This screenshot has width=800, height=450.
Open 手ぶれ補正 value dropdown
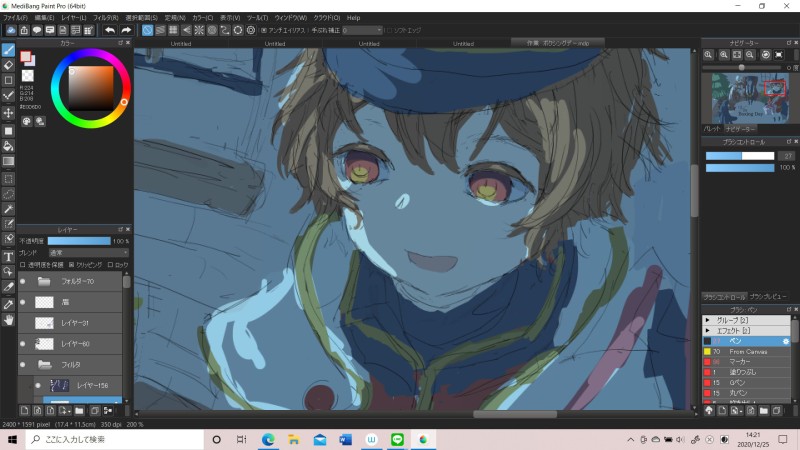(362, 30)
